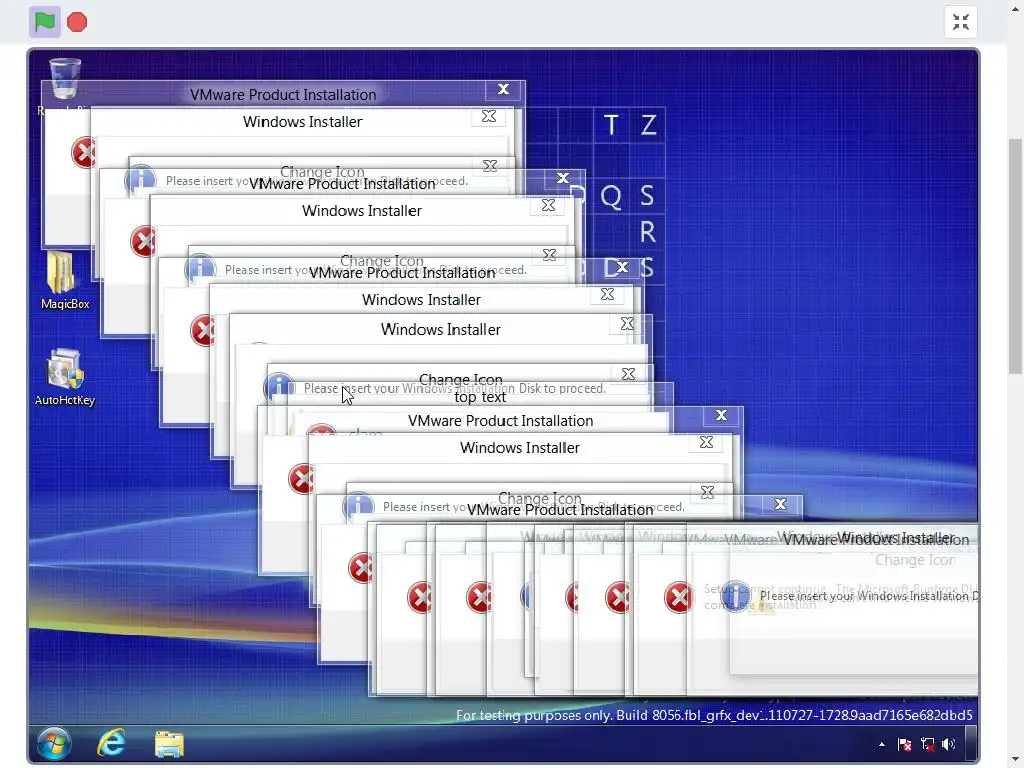The height and width of the screenshot is (768, 1024).
Task: Click the browser page vertical scrollbar thumb
Action: pyautogui.click(x=1016, y=256)
